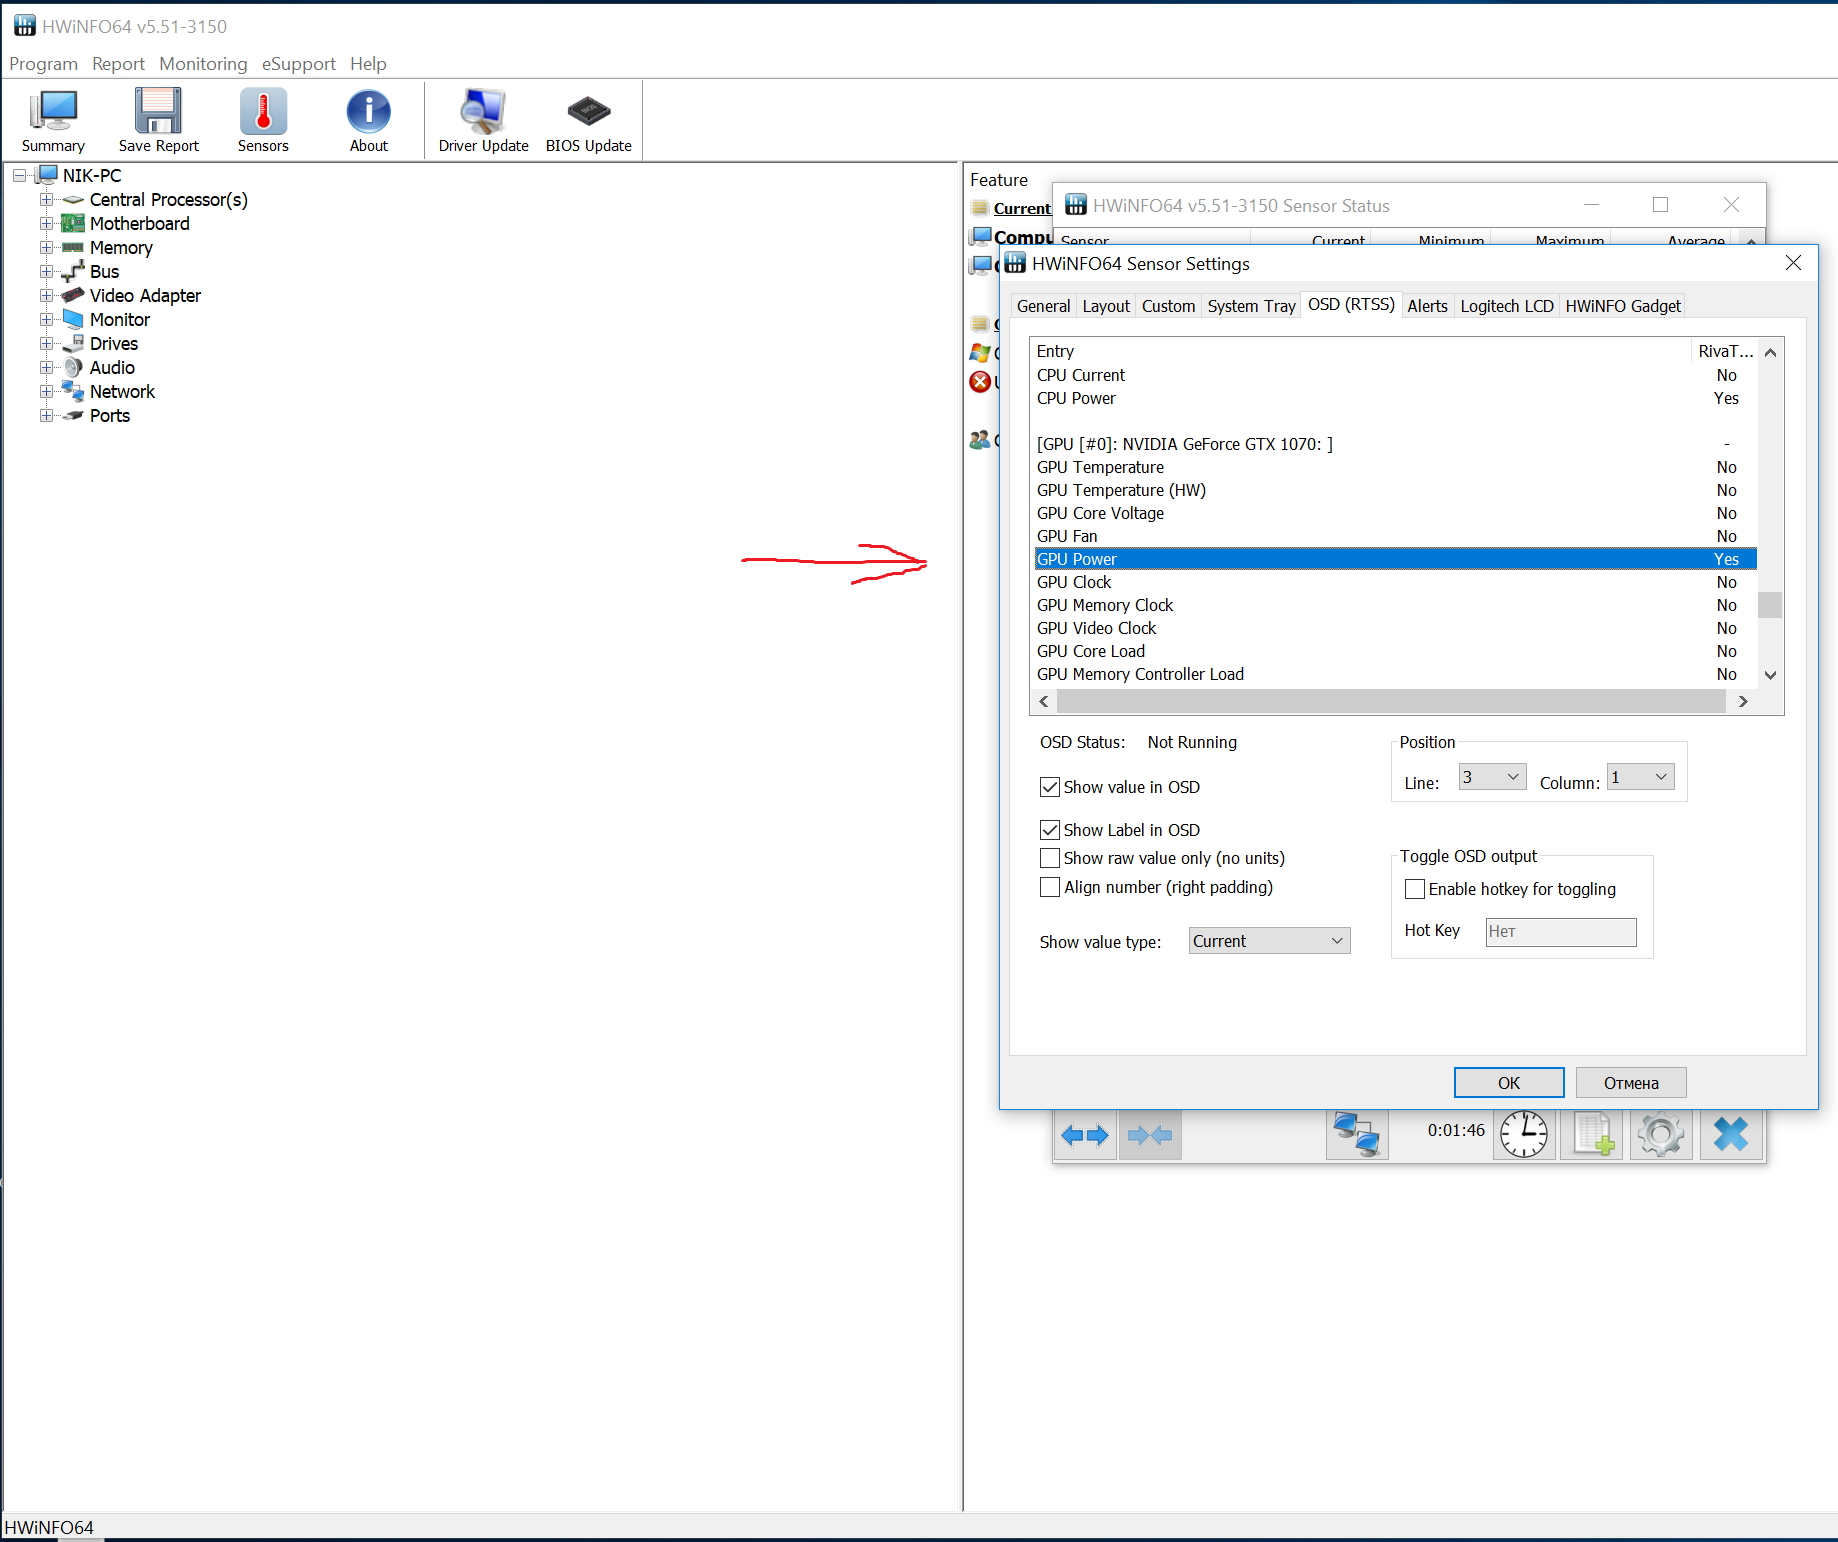The image size is (1838, 1542).
Task: Expand the Drives tree node
Action: click(x=46, y=344)
